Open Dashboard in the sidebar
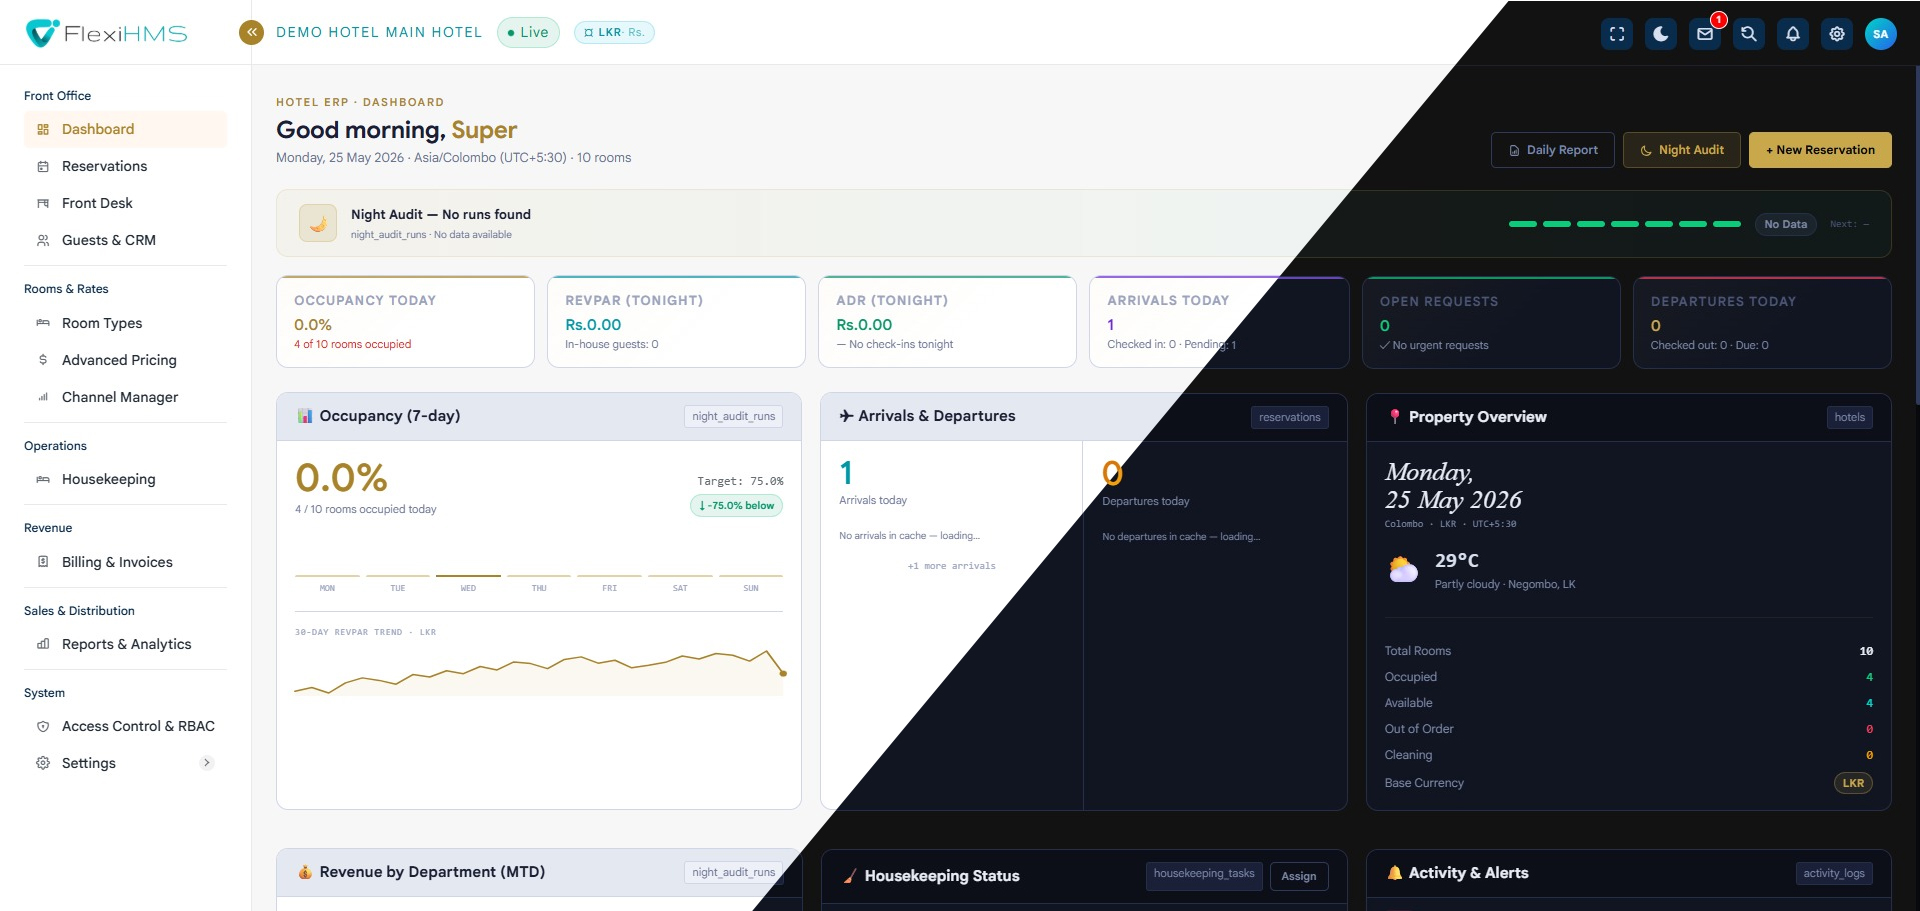Screen dimensions: 1920x911 tap(125, 129)
